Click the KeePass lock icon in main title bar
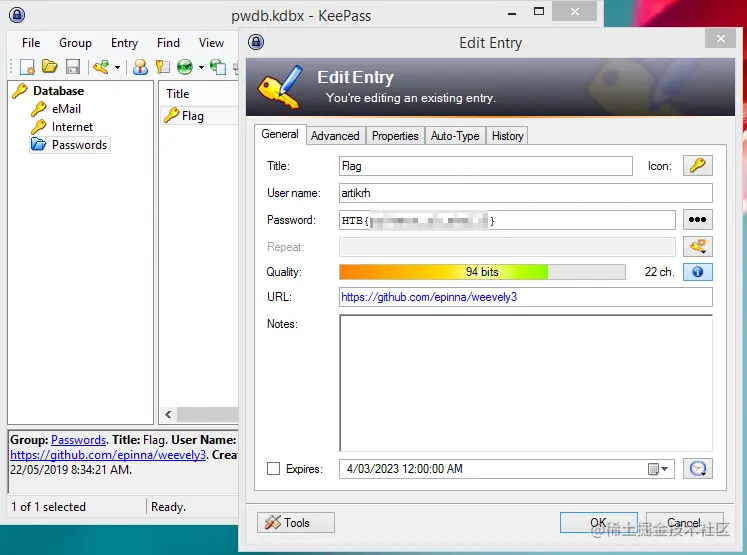 coord(17,15)
